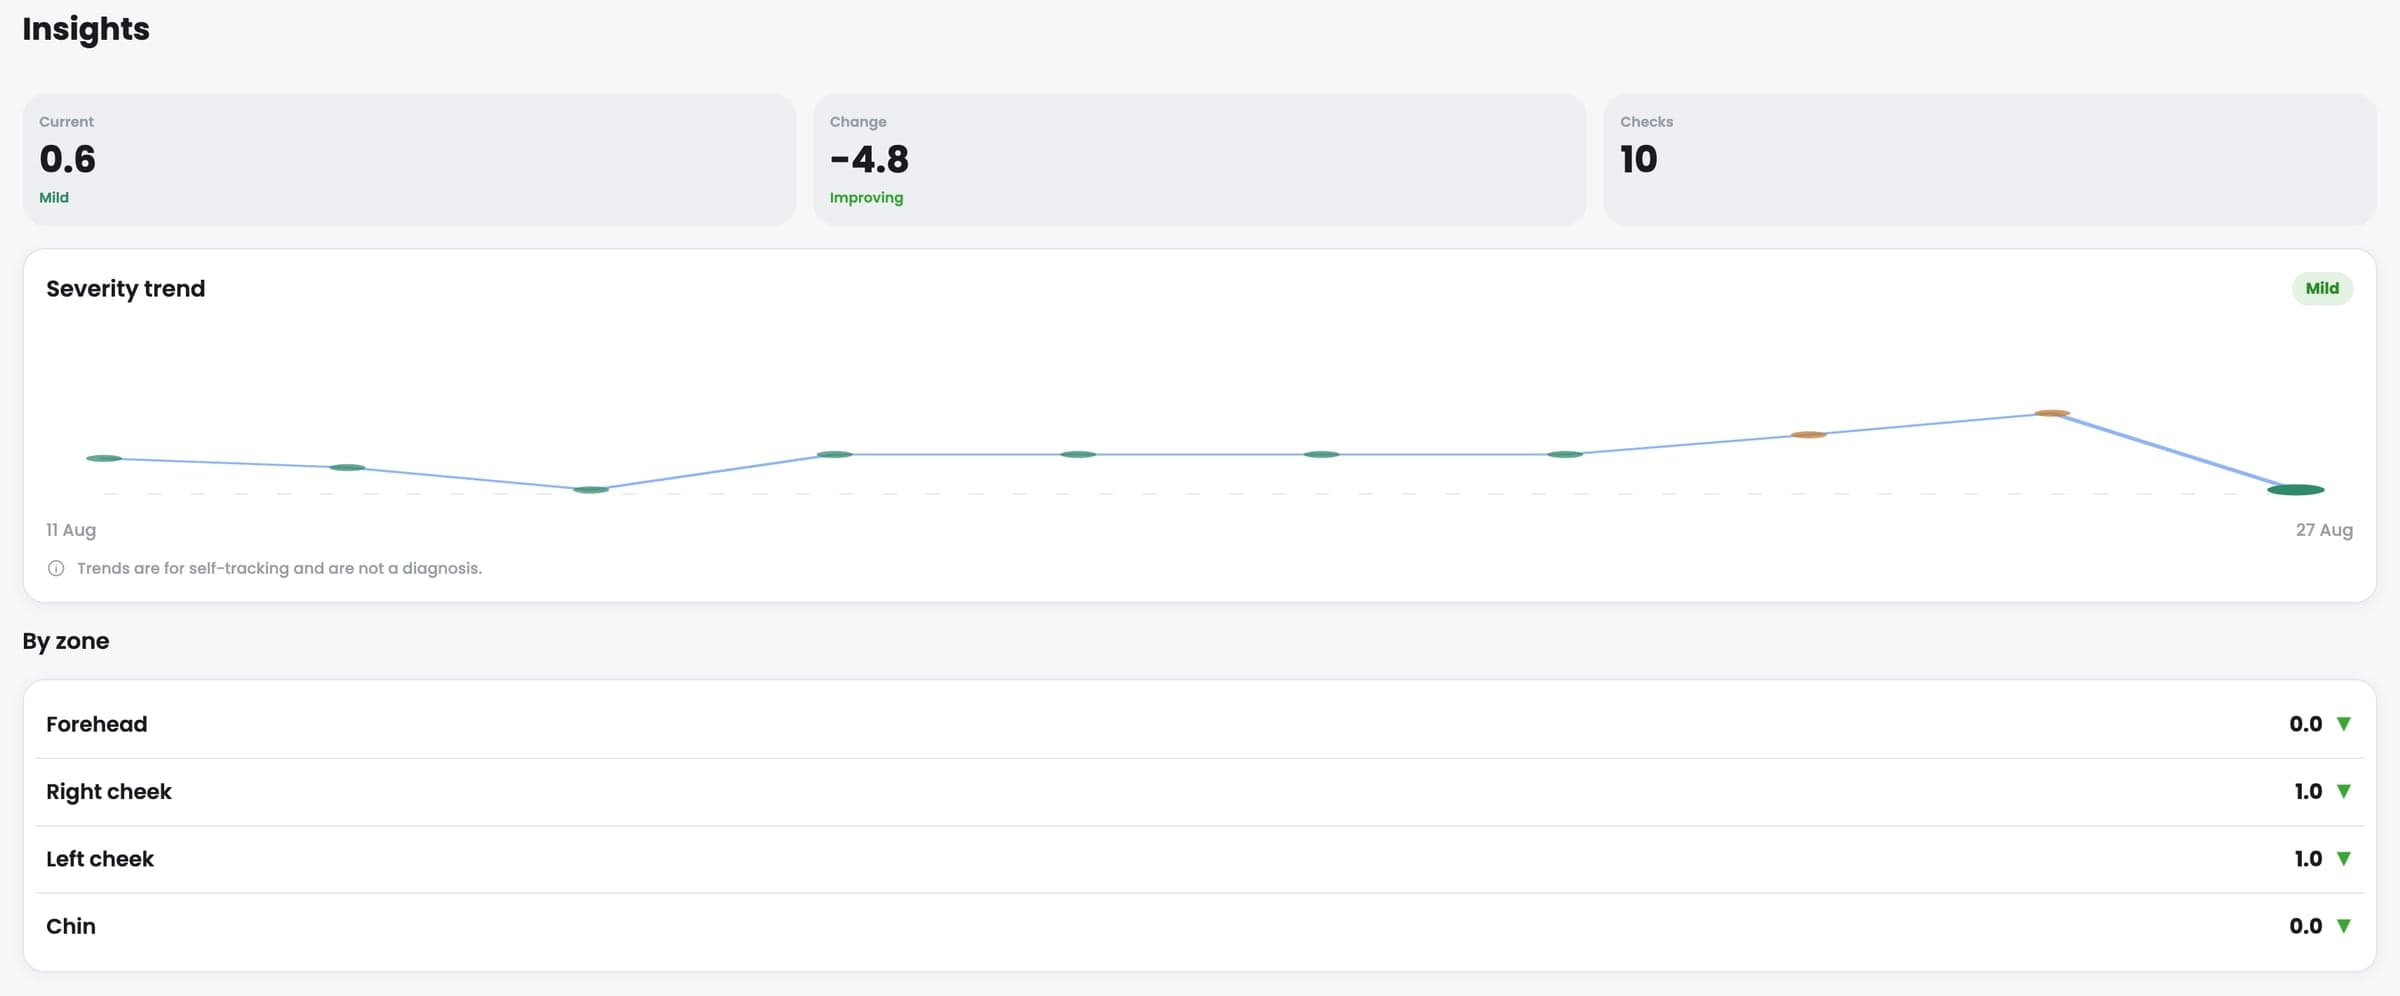Click the lowest green point in the early trend
Viewport: 2400px width, 996px height.
tap(591, 490)
